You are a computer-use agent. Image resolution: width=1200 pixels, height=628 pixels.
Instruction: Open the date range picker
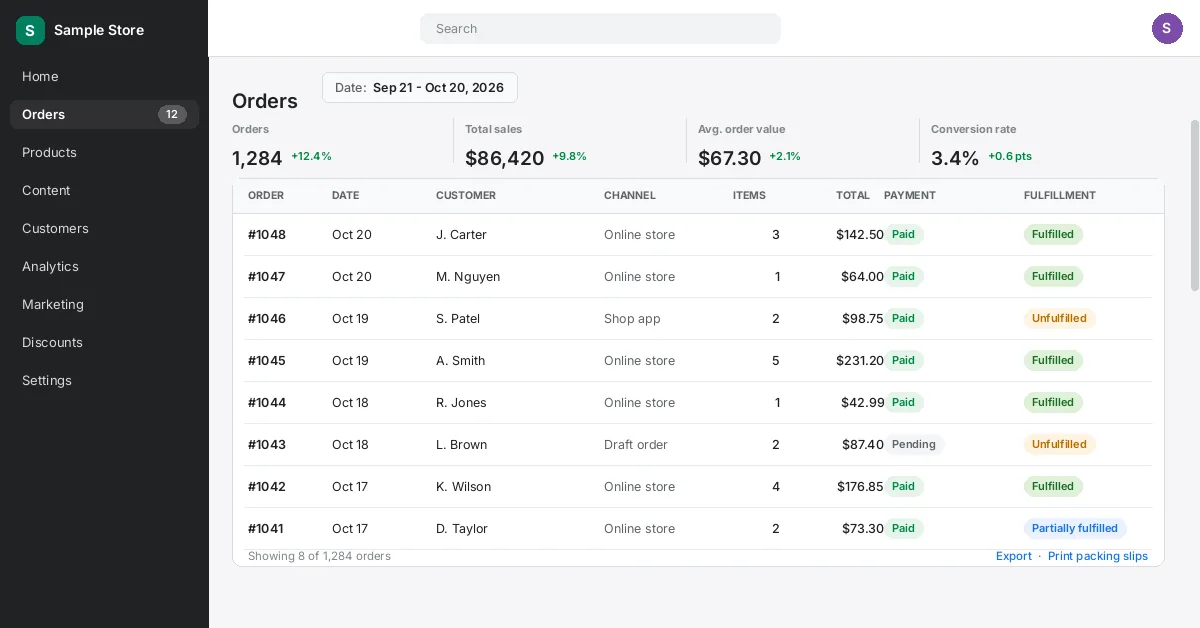[420, 87]
